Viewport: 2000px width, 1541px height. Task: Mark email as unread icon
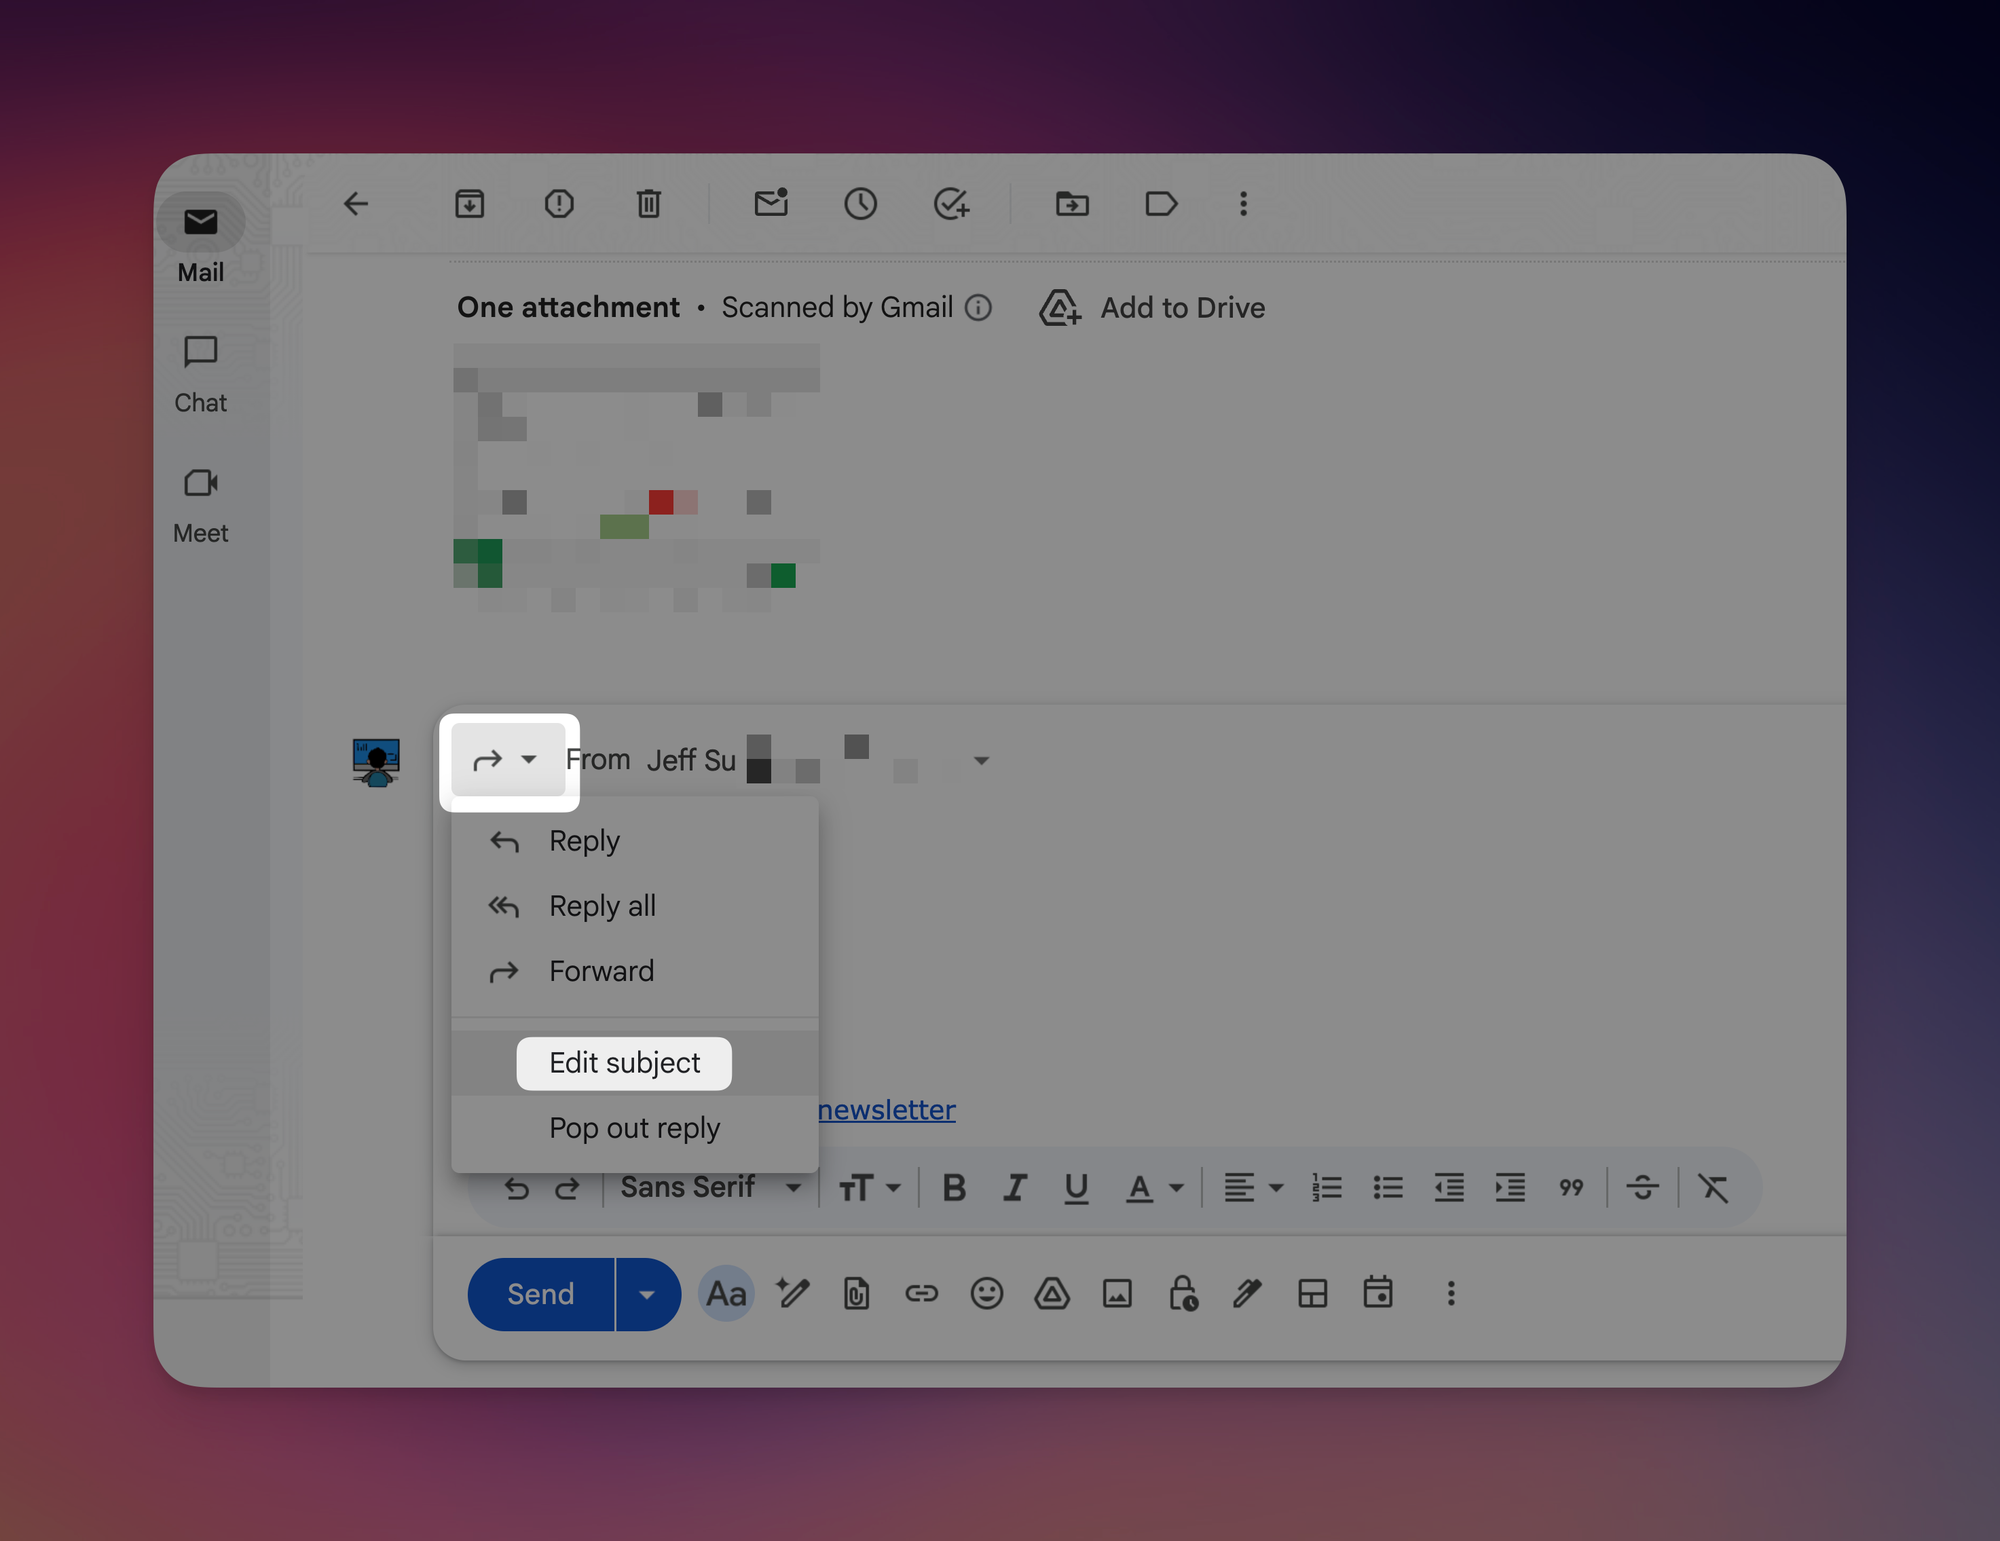pyautogui.click(x=771, y=204)
